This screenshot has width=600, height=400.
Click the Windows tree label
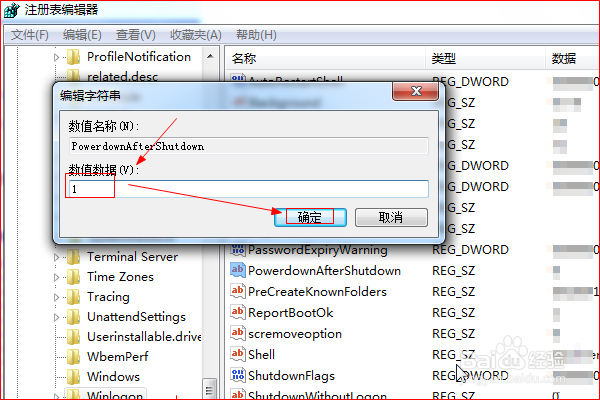click(x=113, y=377)
